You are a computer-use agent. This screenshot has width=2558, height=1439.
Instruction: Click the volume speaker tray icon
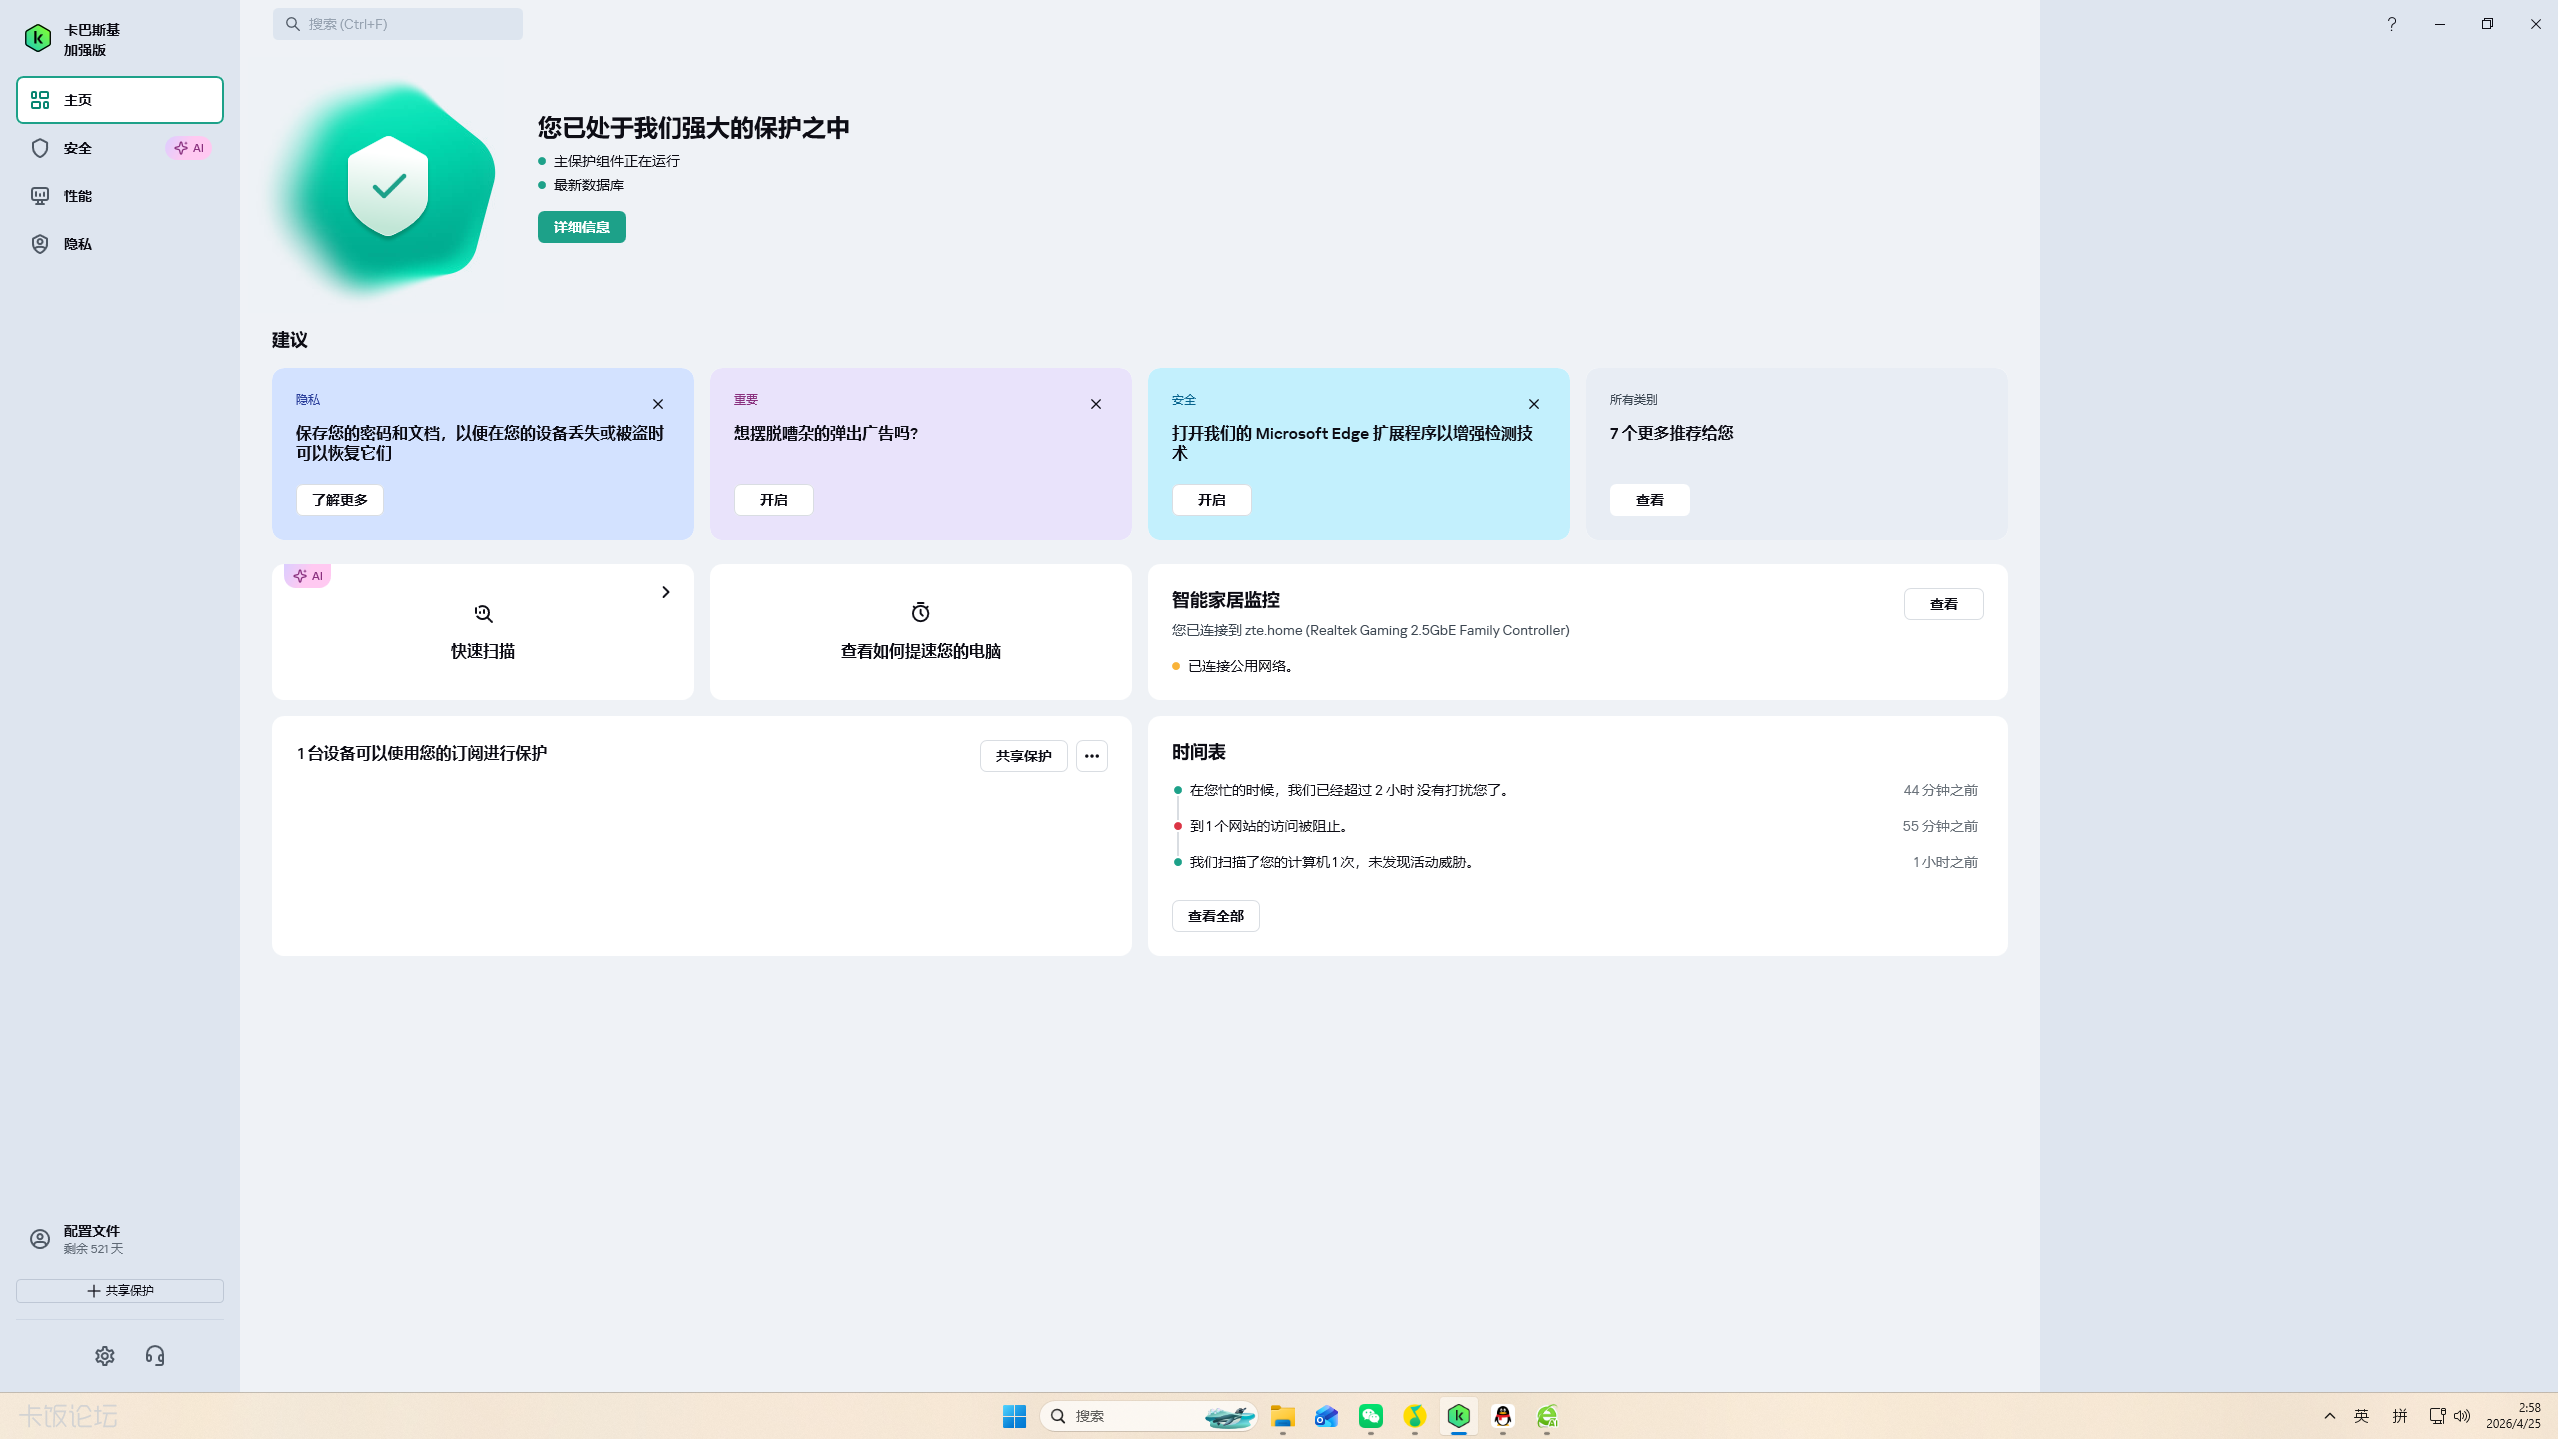[x=2462, y=1416]
